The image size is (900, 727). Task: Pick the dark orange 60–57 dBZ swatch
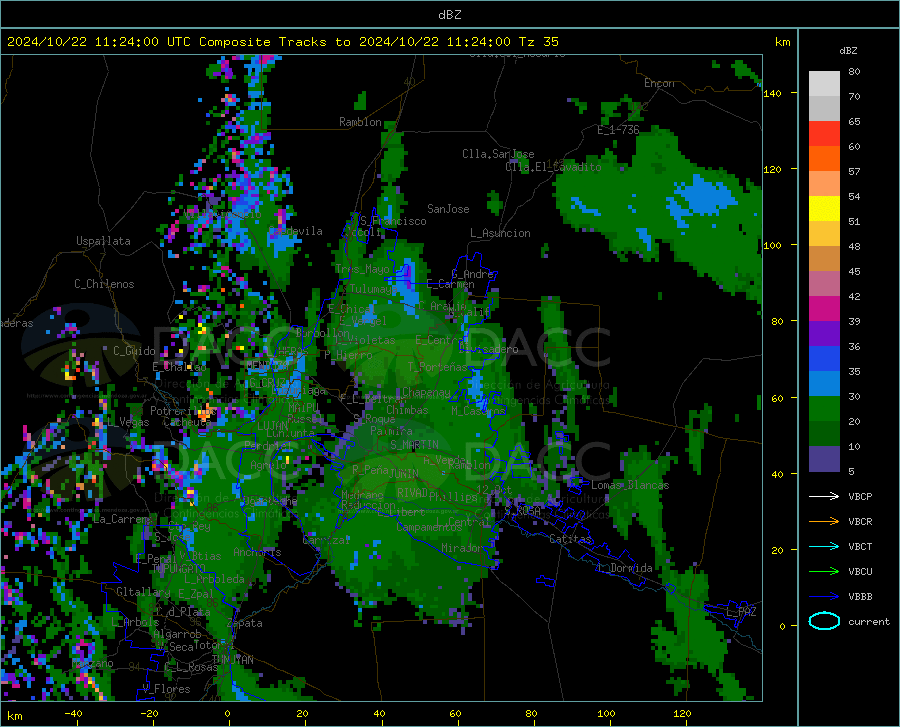824,159
